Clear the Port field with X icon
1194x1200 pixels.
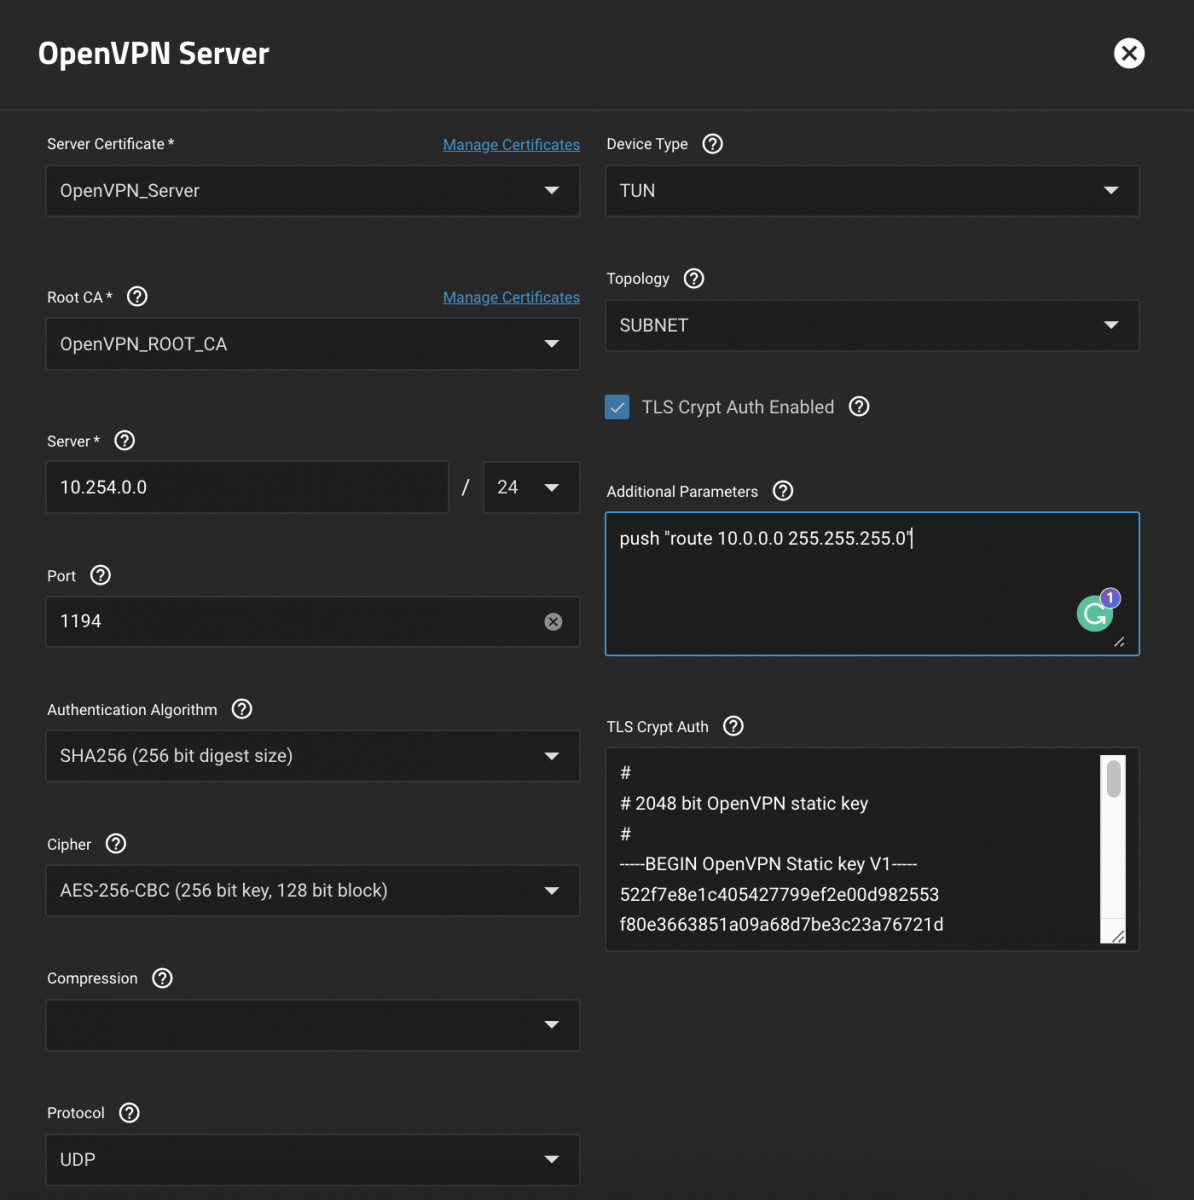553,622
